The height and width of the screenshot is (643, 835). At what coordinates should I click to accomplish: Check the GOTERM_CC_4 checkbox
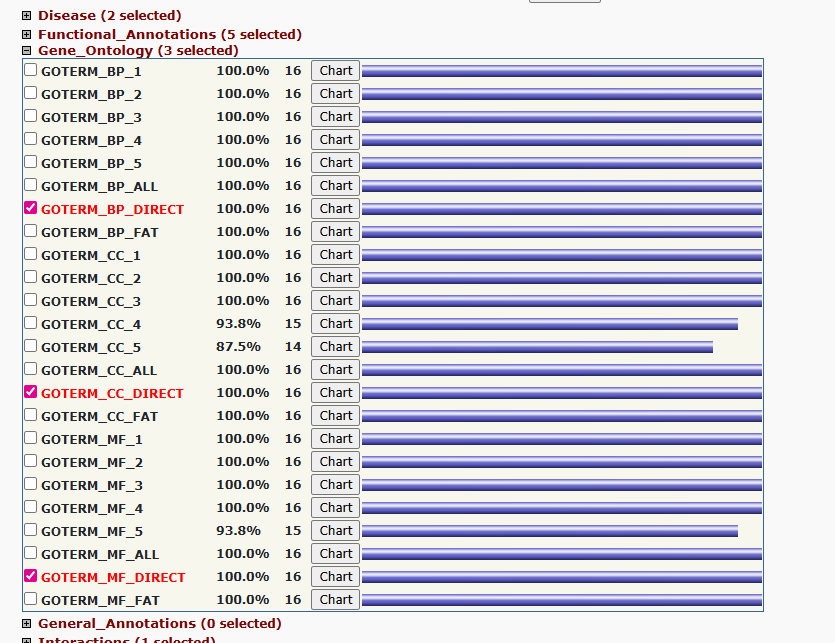click(31, 323)
